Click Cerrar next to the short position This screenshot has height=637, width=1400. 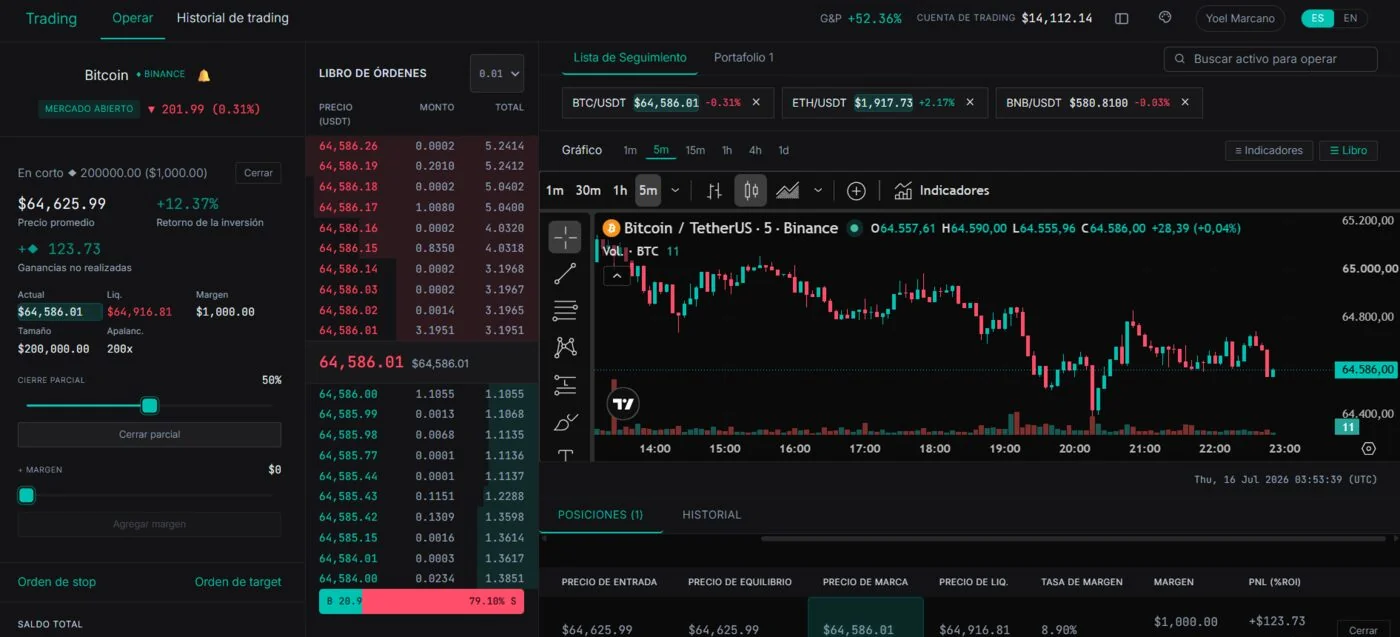tap(258, 173)
